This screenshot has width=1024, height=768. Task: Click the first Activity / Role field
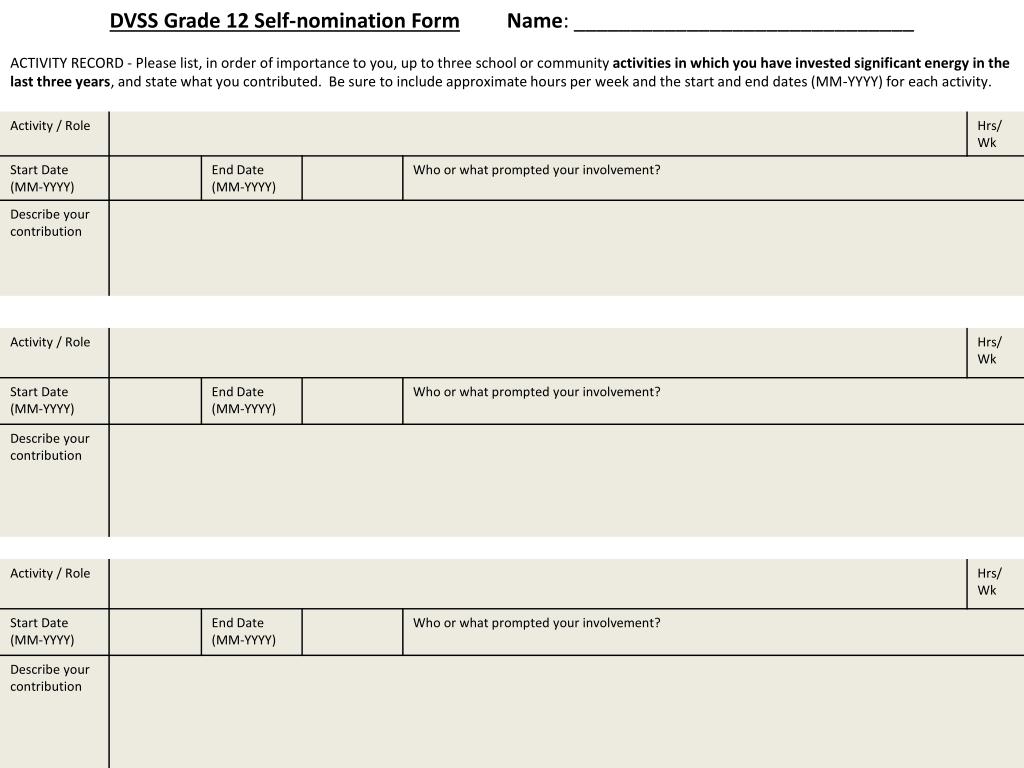pyautogui.click(x=537, y=133)
